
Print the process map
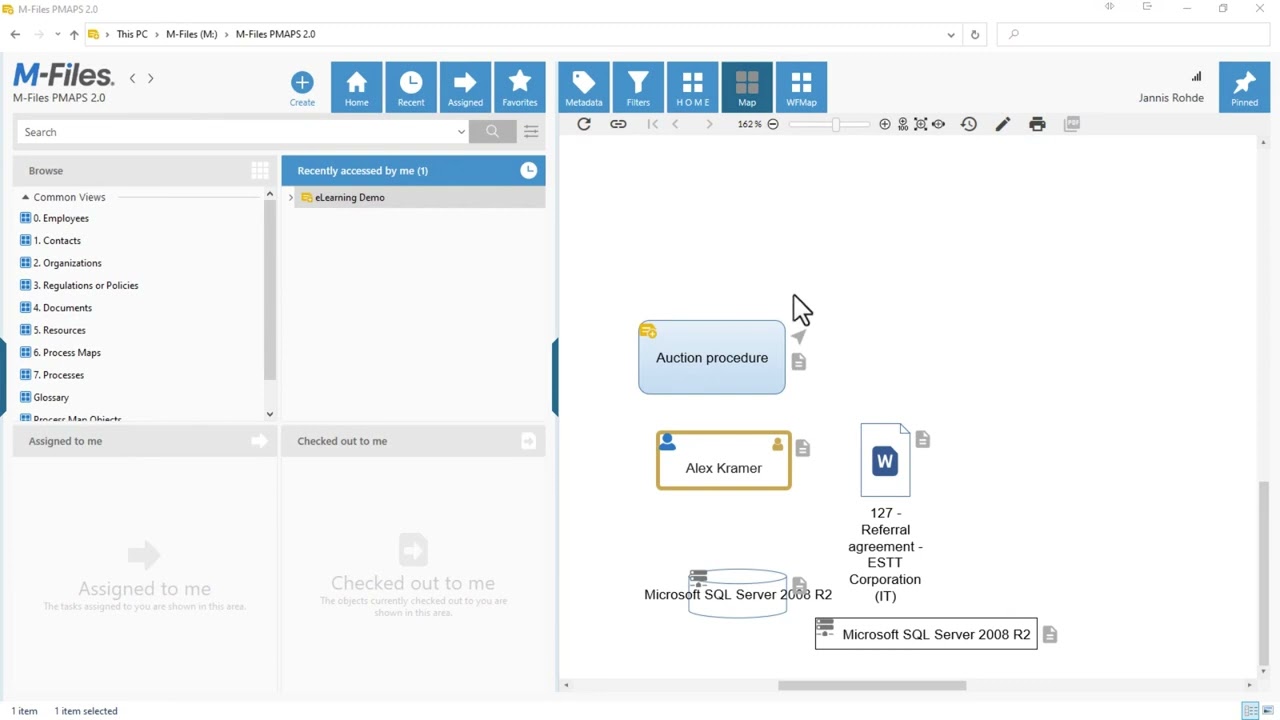tap(1037, 124)
